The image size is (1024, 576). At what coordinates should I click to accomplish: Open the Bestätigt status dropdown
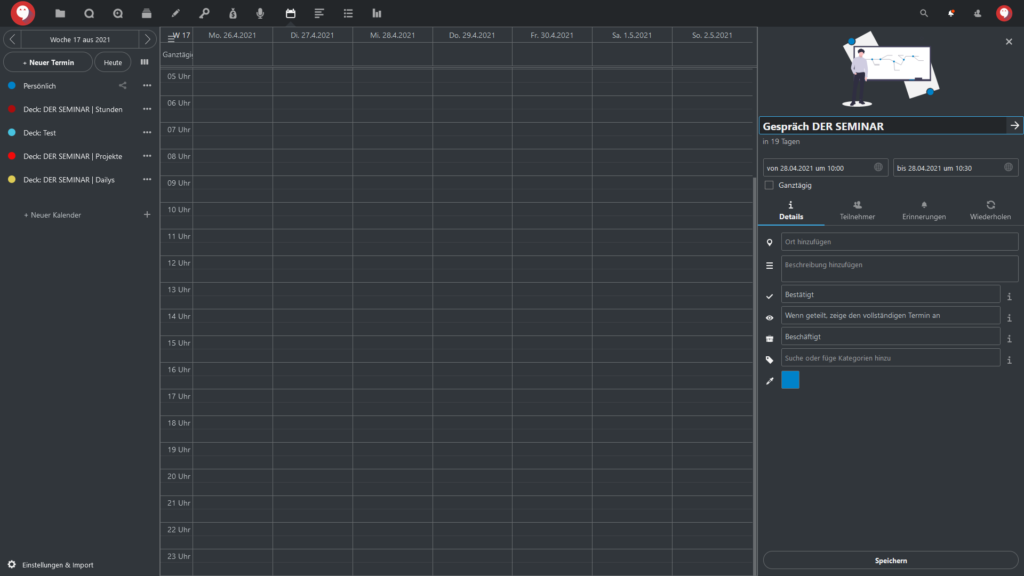[x=890, y=294]
